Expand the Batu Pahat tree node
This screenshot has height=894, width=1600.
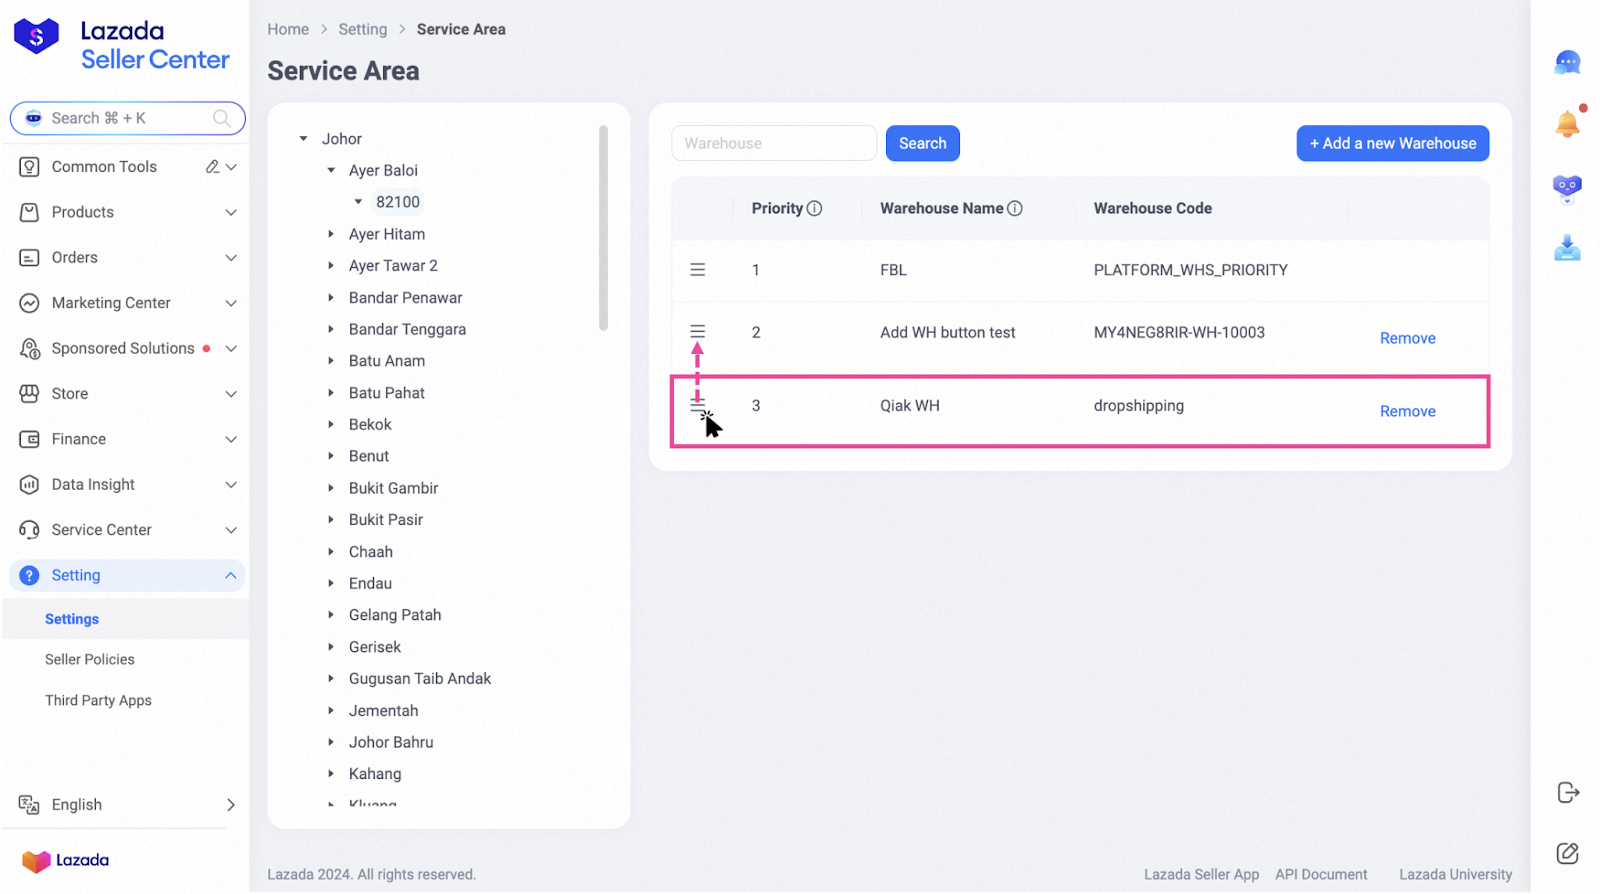coord(331,393)
